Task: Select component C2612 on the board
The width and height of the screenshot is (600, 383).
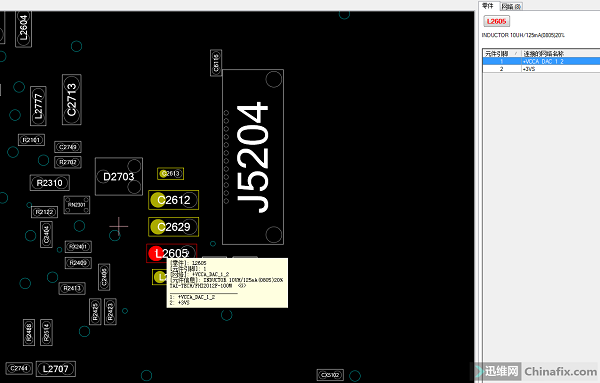Action: pos(173,200)
